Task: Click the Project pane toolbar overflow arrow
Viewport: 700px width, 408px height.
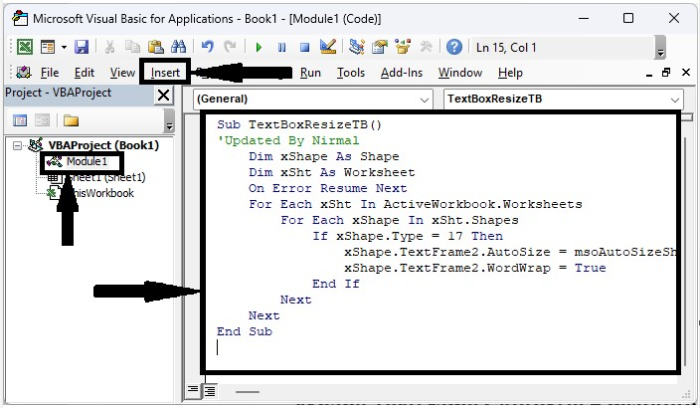Action: click(169, 121)
